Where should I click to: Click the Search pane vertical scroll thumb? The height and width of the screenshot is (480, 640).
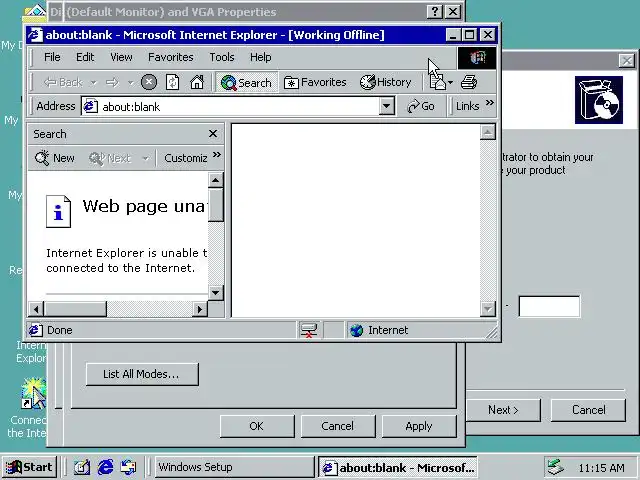click(216, 204)
